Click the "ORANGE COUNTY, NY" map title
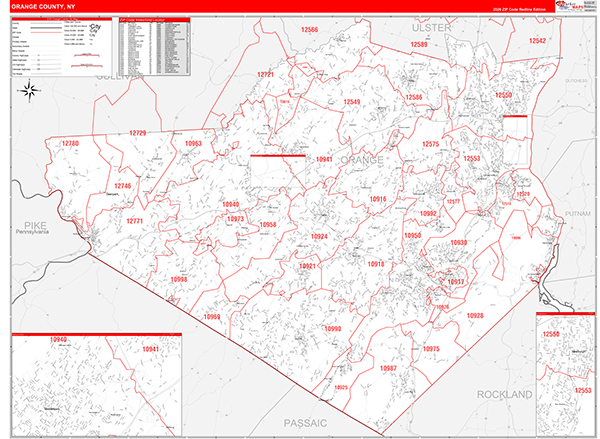Image resolution: width=600 pixels, height=439 pixels. coord(43,7)
